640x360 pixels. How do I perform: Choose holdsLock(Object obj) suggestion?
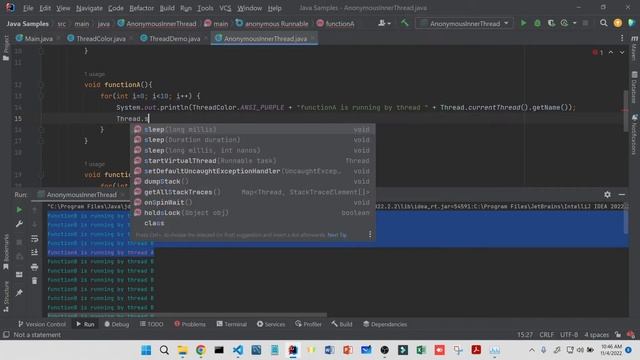(x=252, y=213)
